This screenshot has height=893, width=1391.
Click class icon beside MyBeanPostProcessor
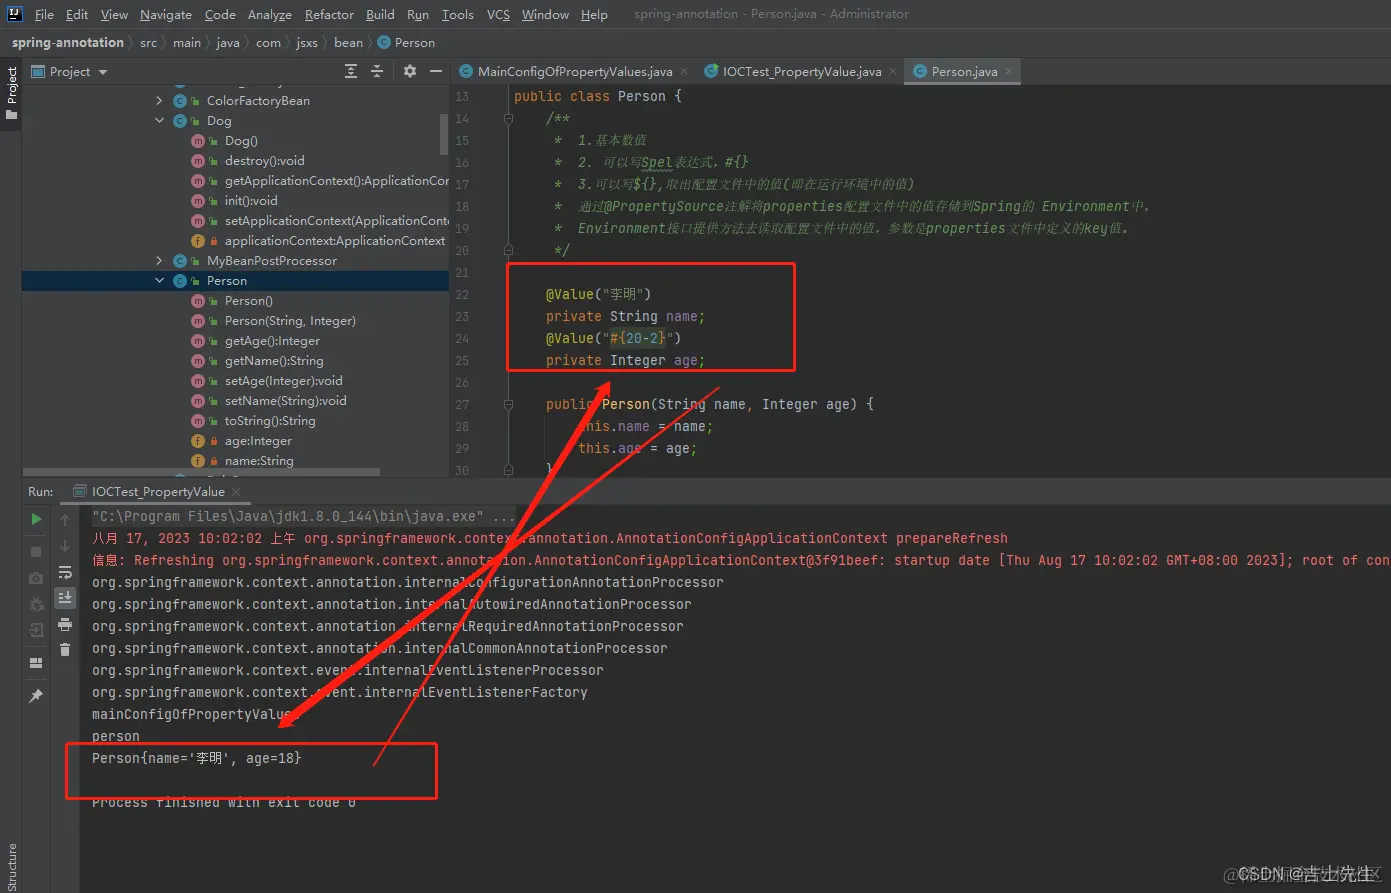click(180, 261)
